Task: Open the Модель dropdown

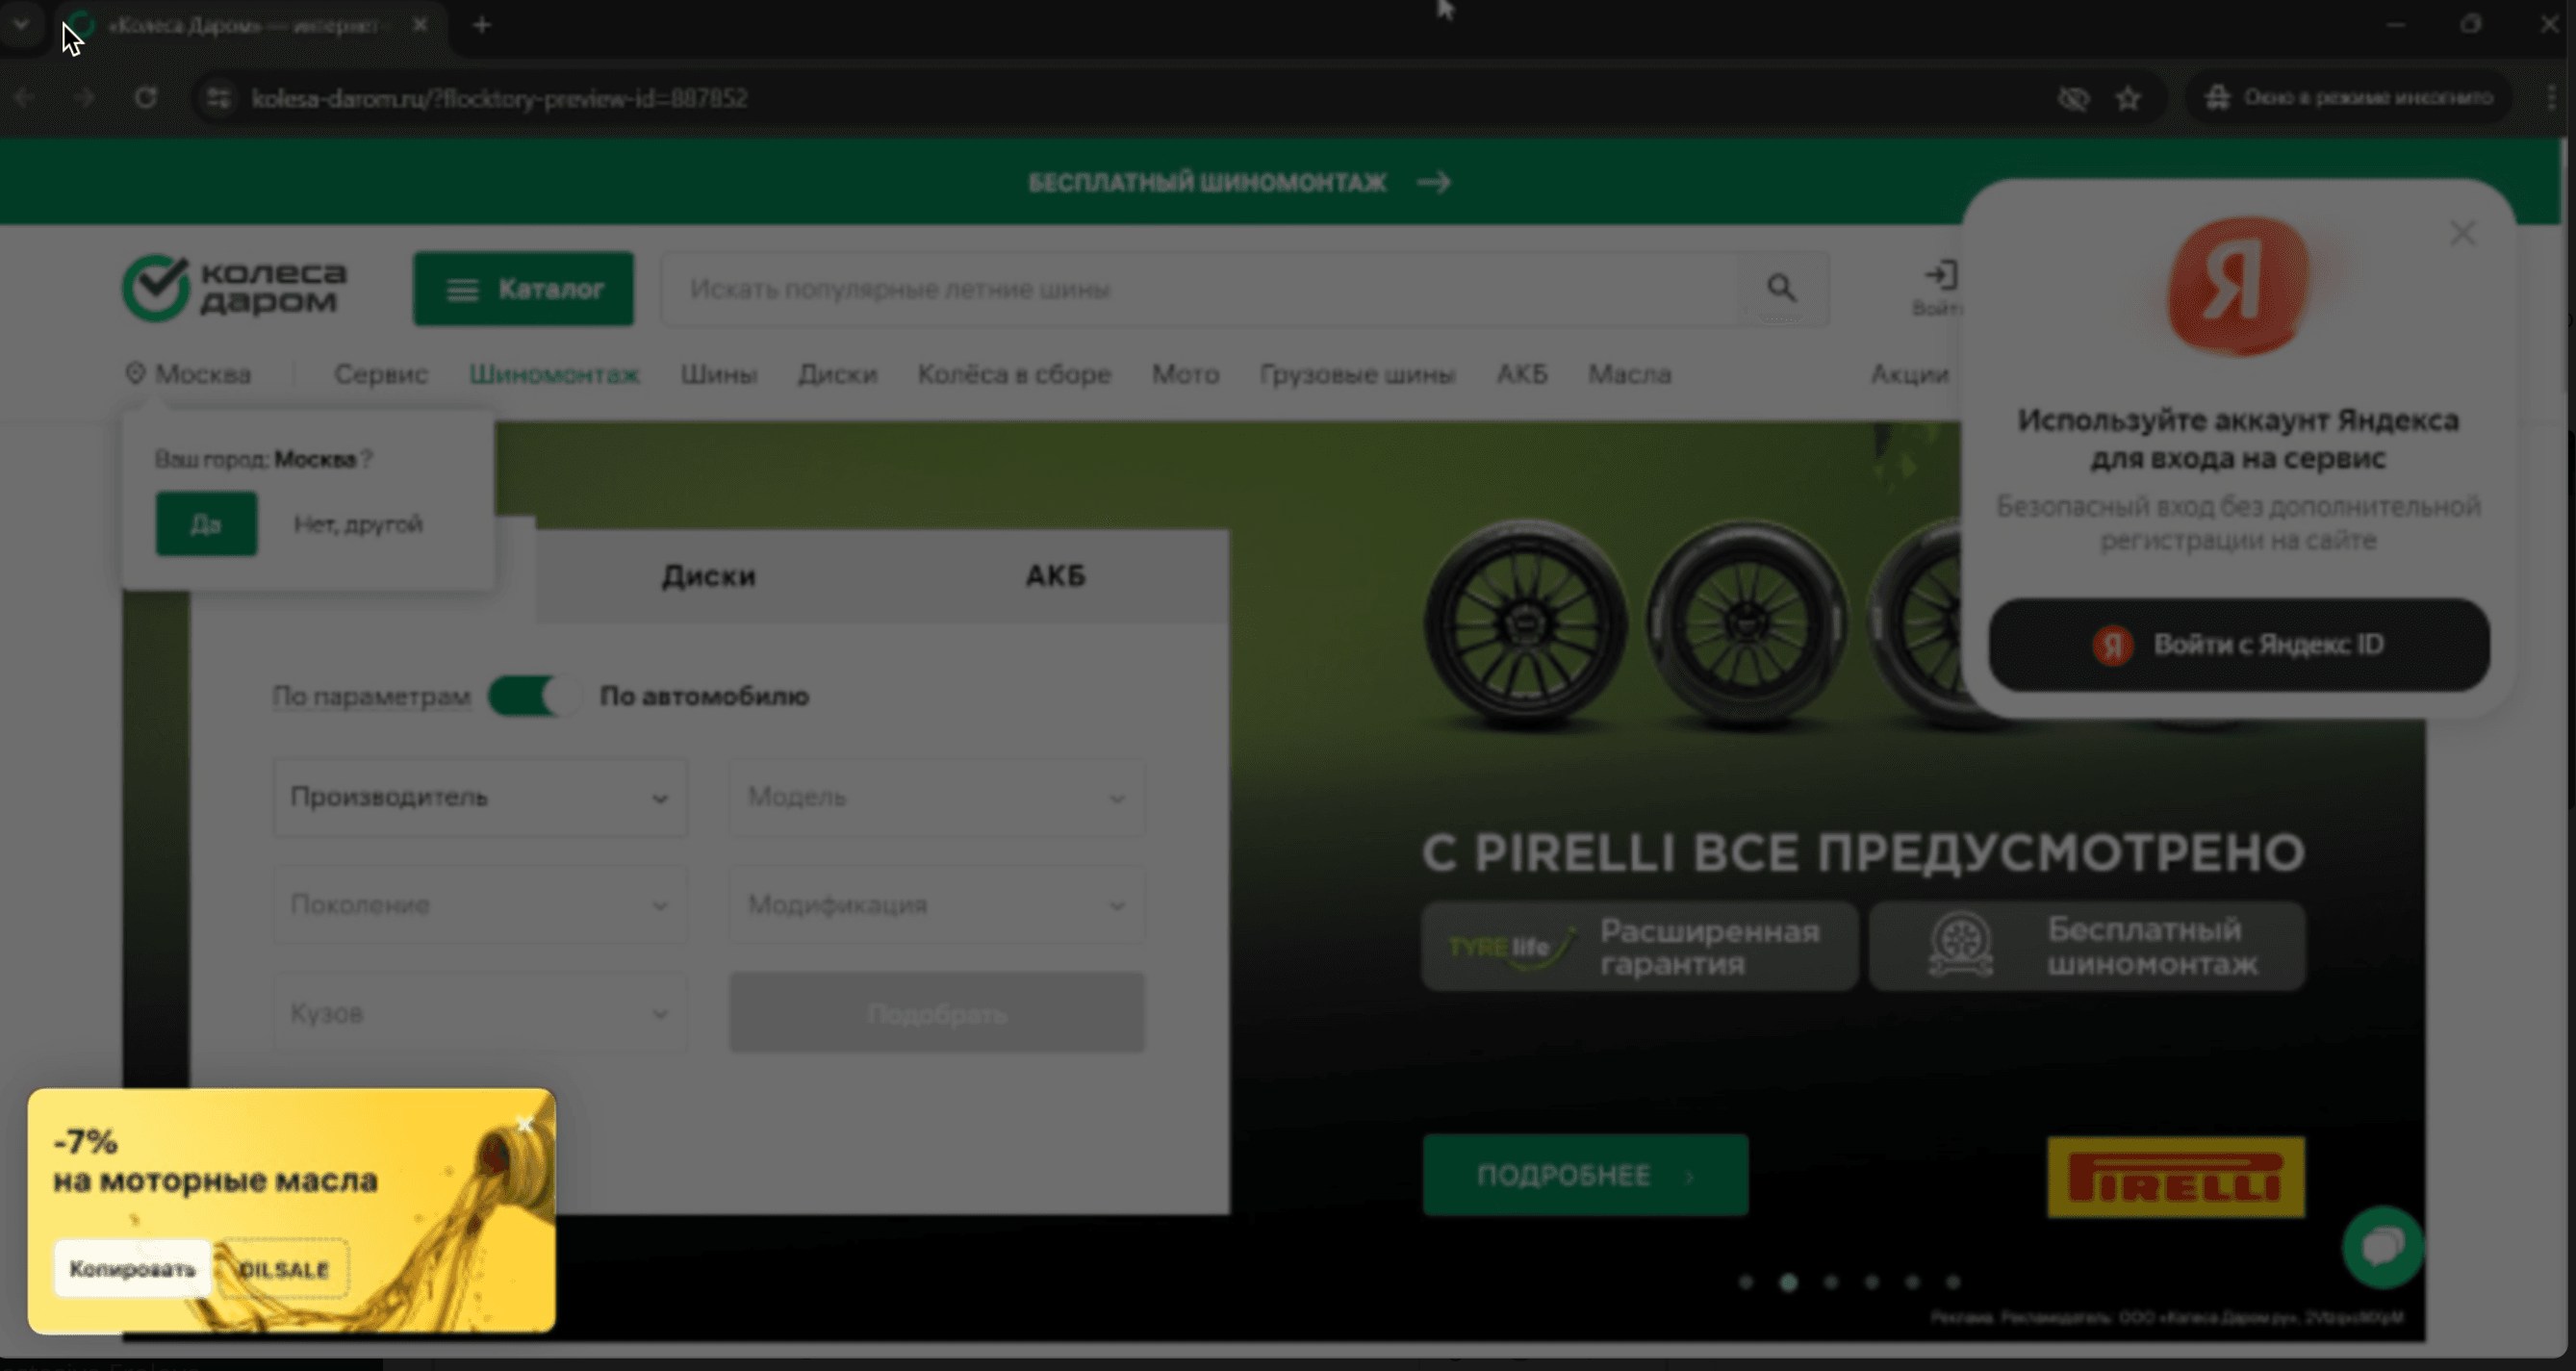Action: [936, 797]
